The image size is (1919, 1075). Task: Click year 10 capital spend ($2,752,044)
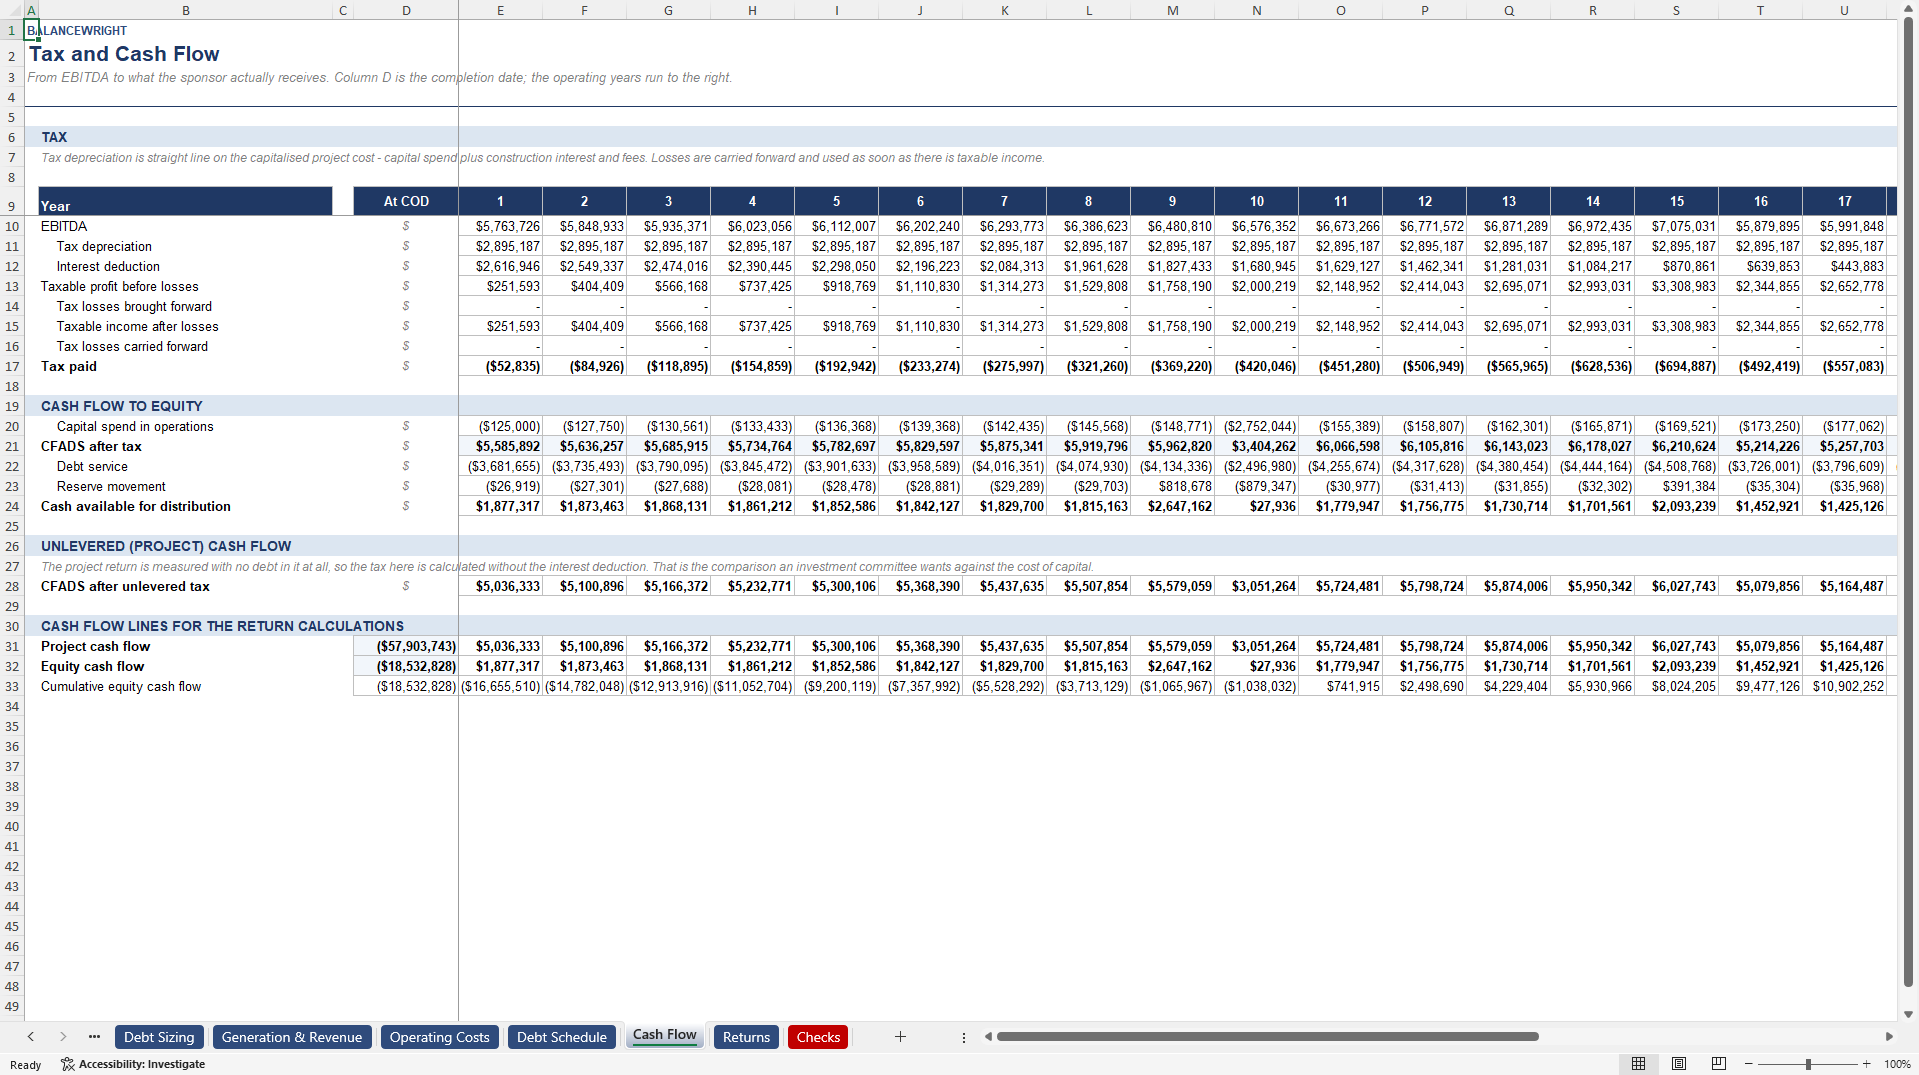click(1257, 426)
